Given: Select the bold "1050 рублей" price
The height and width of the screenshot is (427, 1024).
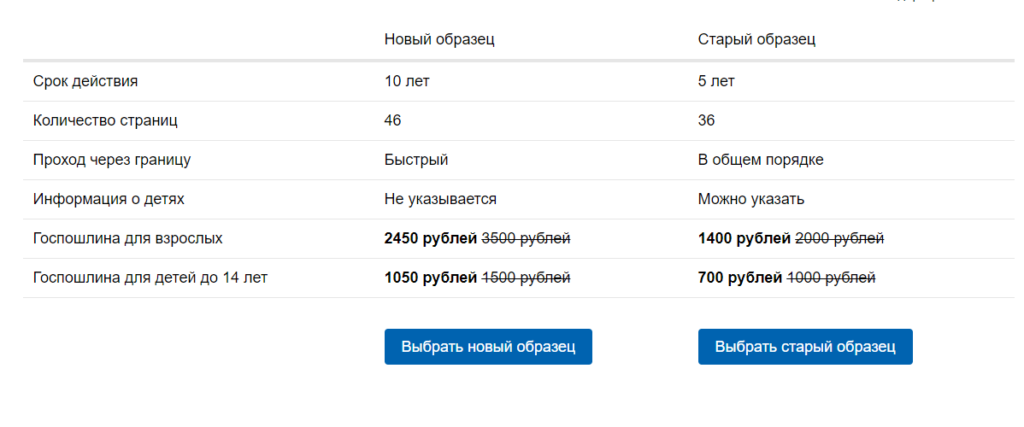Looking at the screenshot, I should 430,278.
